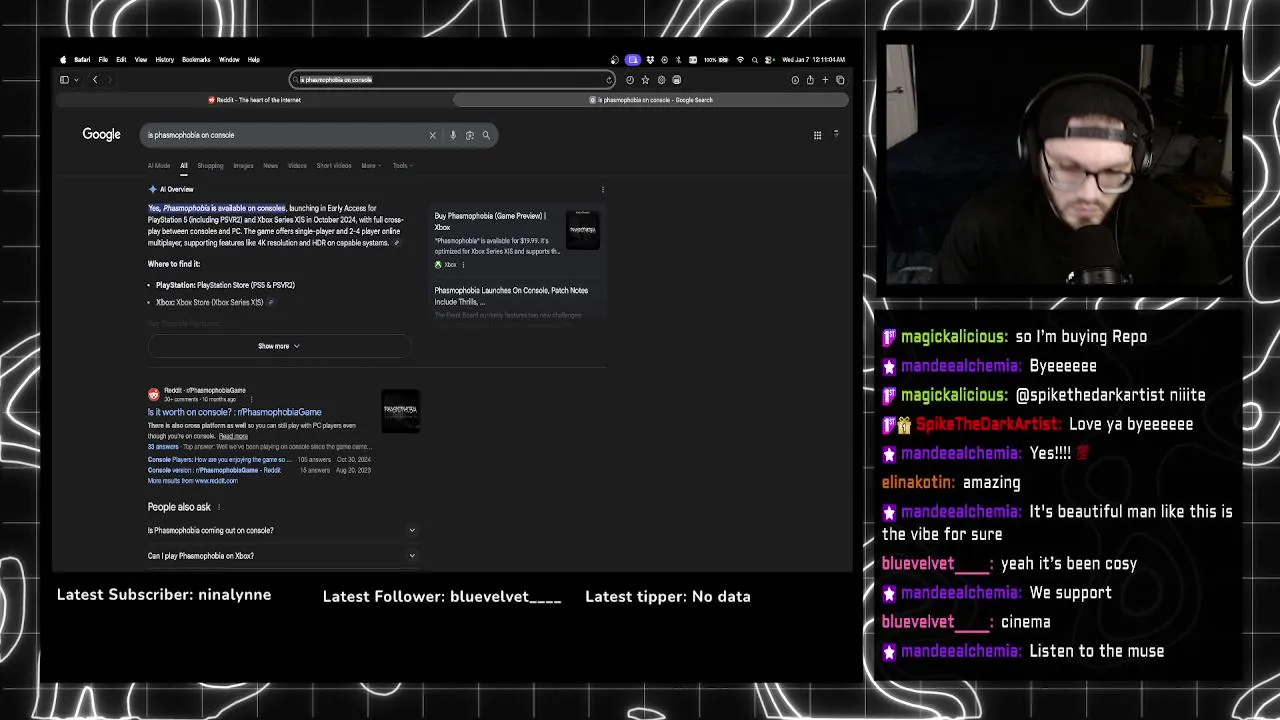Open the "Console version : r/PhasmophobiaGame" link
This screenshot has width=1280, height=720.
214,470
